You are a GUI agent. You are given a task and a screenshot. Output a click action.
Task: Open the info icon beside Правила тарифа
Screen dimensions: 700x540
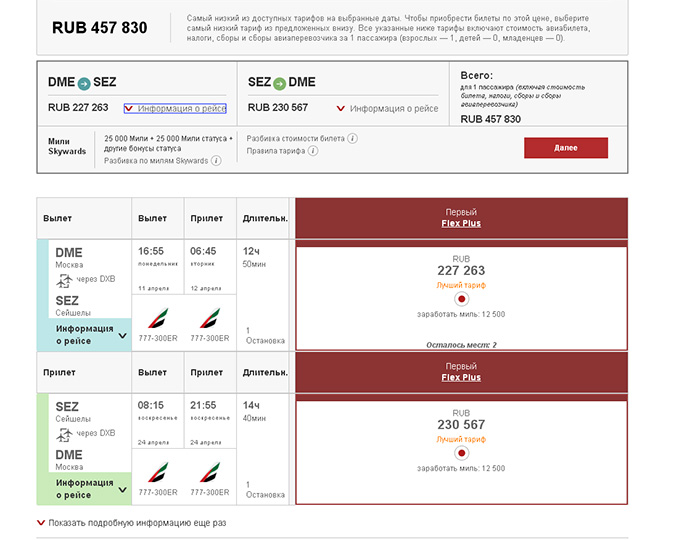pos(313,151)
